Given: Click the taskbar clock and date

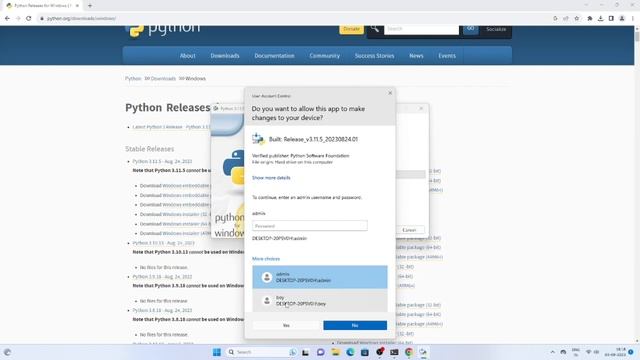Looking at the screenshot, I should point(616,352).
